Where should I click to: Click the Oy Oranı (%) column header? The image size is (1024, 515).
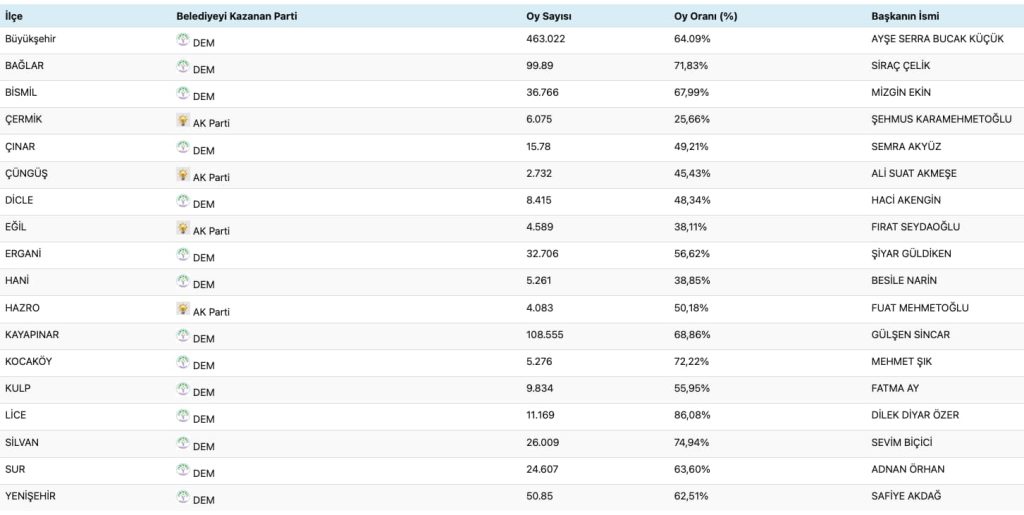click(707, 16)
